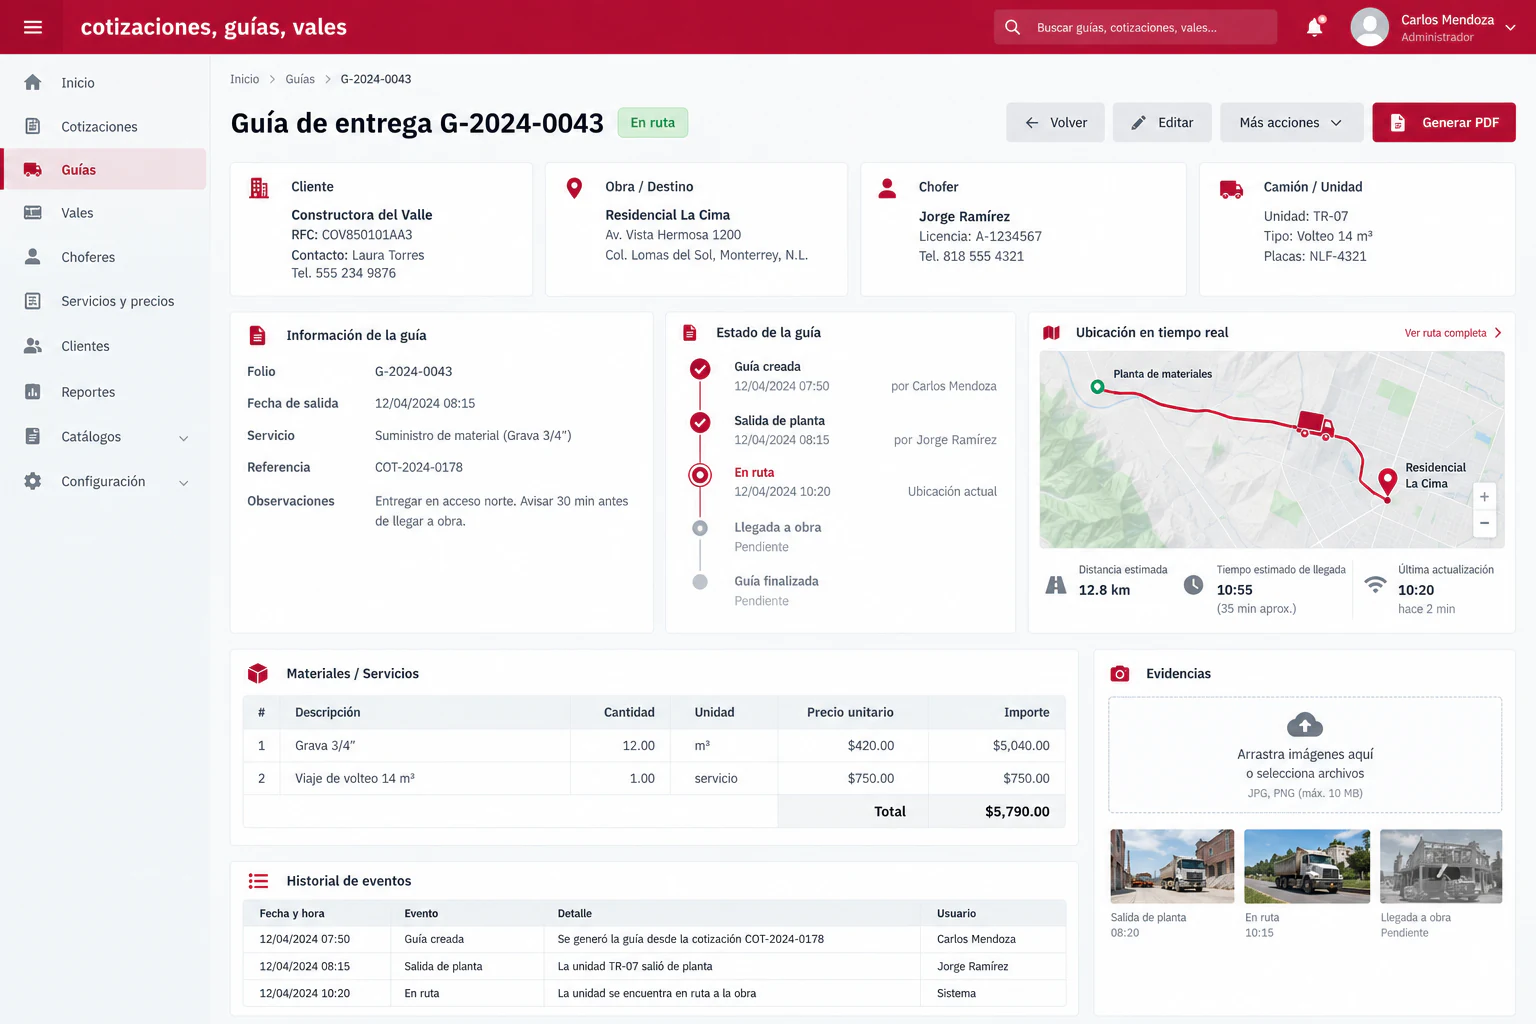Open the user account dropdown chevron

coord(1510,28)
